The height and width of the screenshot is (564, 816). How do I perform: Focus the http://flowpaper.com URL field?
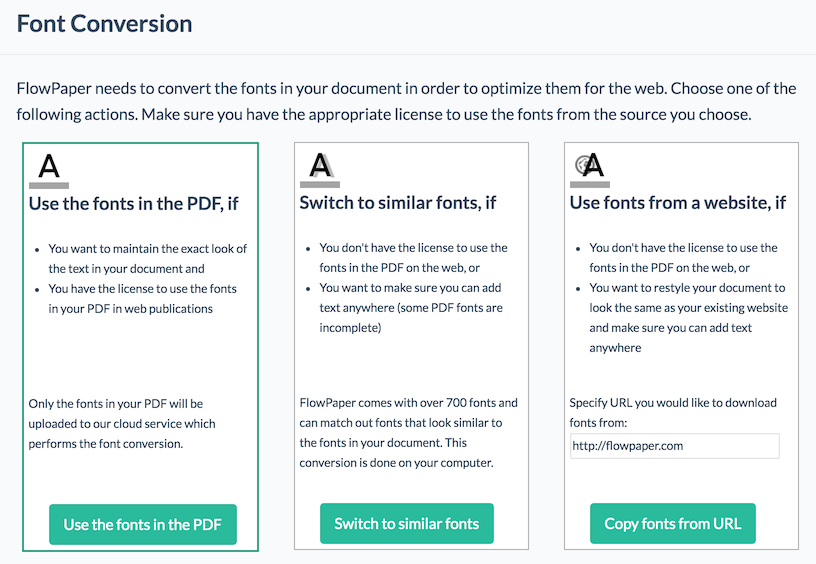pos(674,446)
